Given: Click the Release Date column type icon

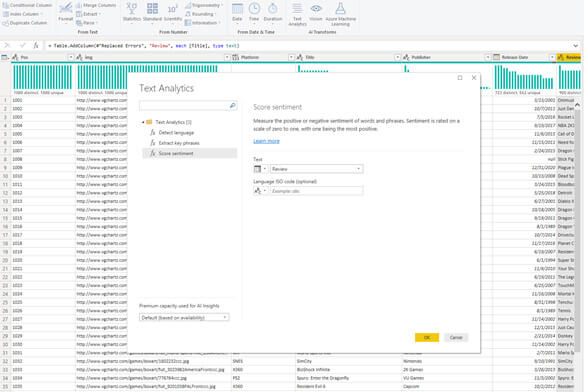Looking at the screenshot, I should click(x=496, y=57).
